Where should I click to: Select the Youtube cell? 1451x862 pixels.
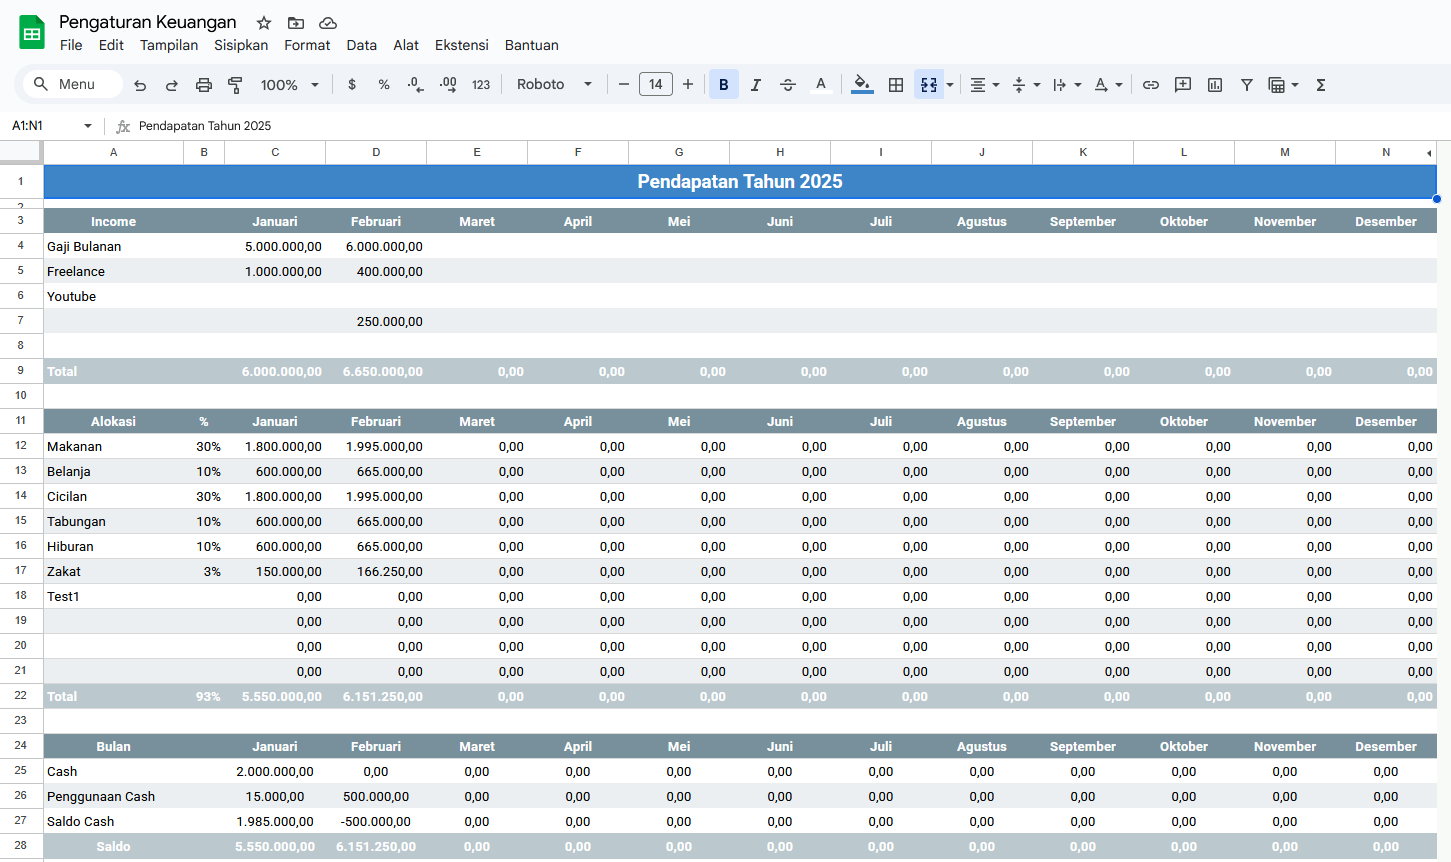pos(113,296)
